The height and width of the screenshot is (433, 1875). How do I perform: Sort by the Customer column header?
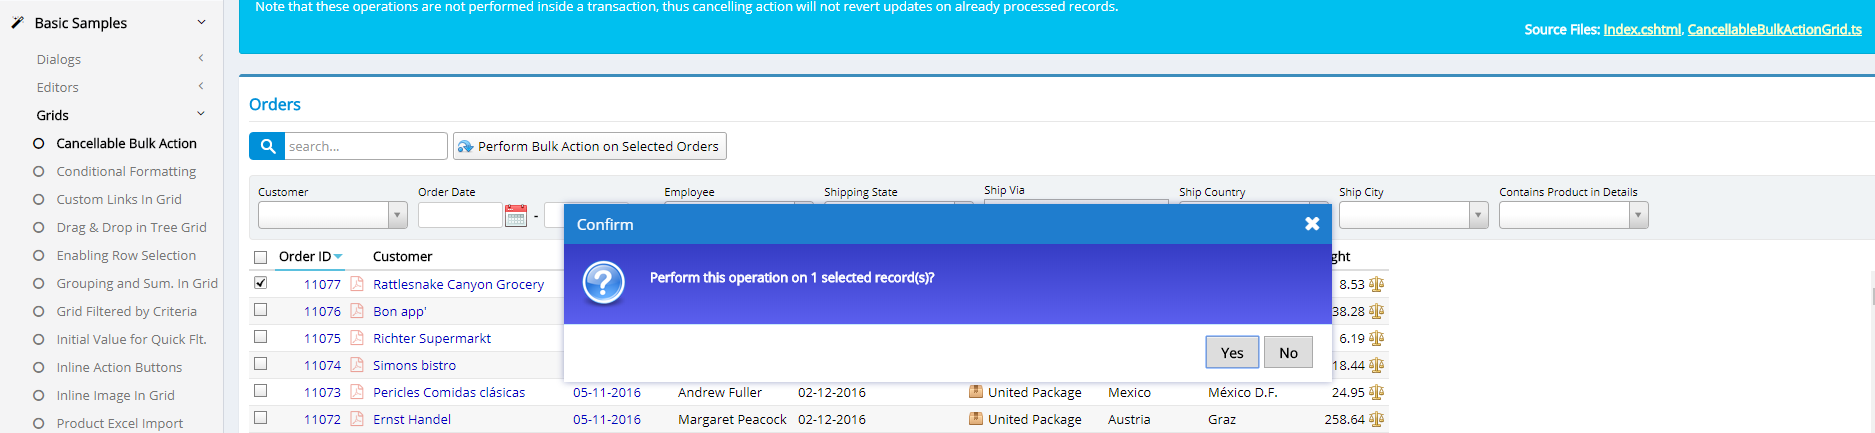pyautogui.click(x=402, y=257)
